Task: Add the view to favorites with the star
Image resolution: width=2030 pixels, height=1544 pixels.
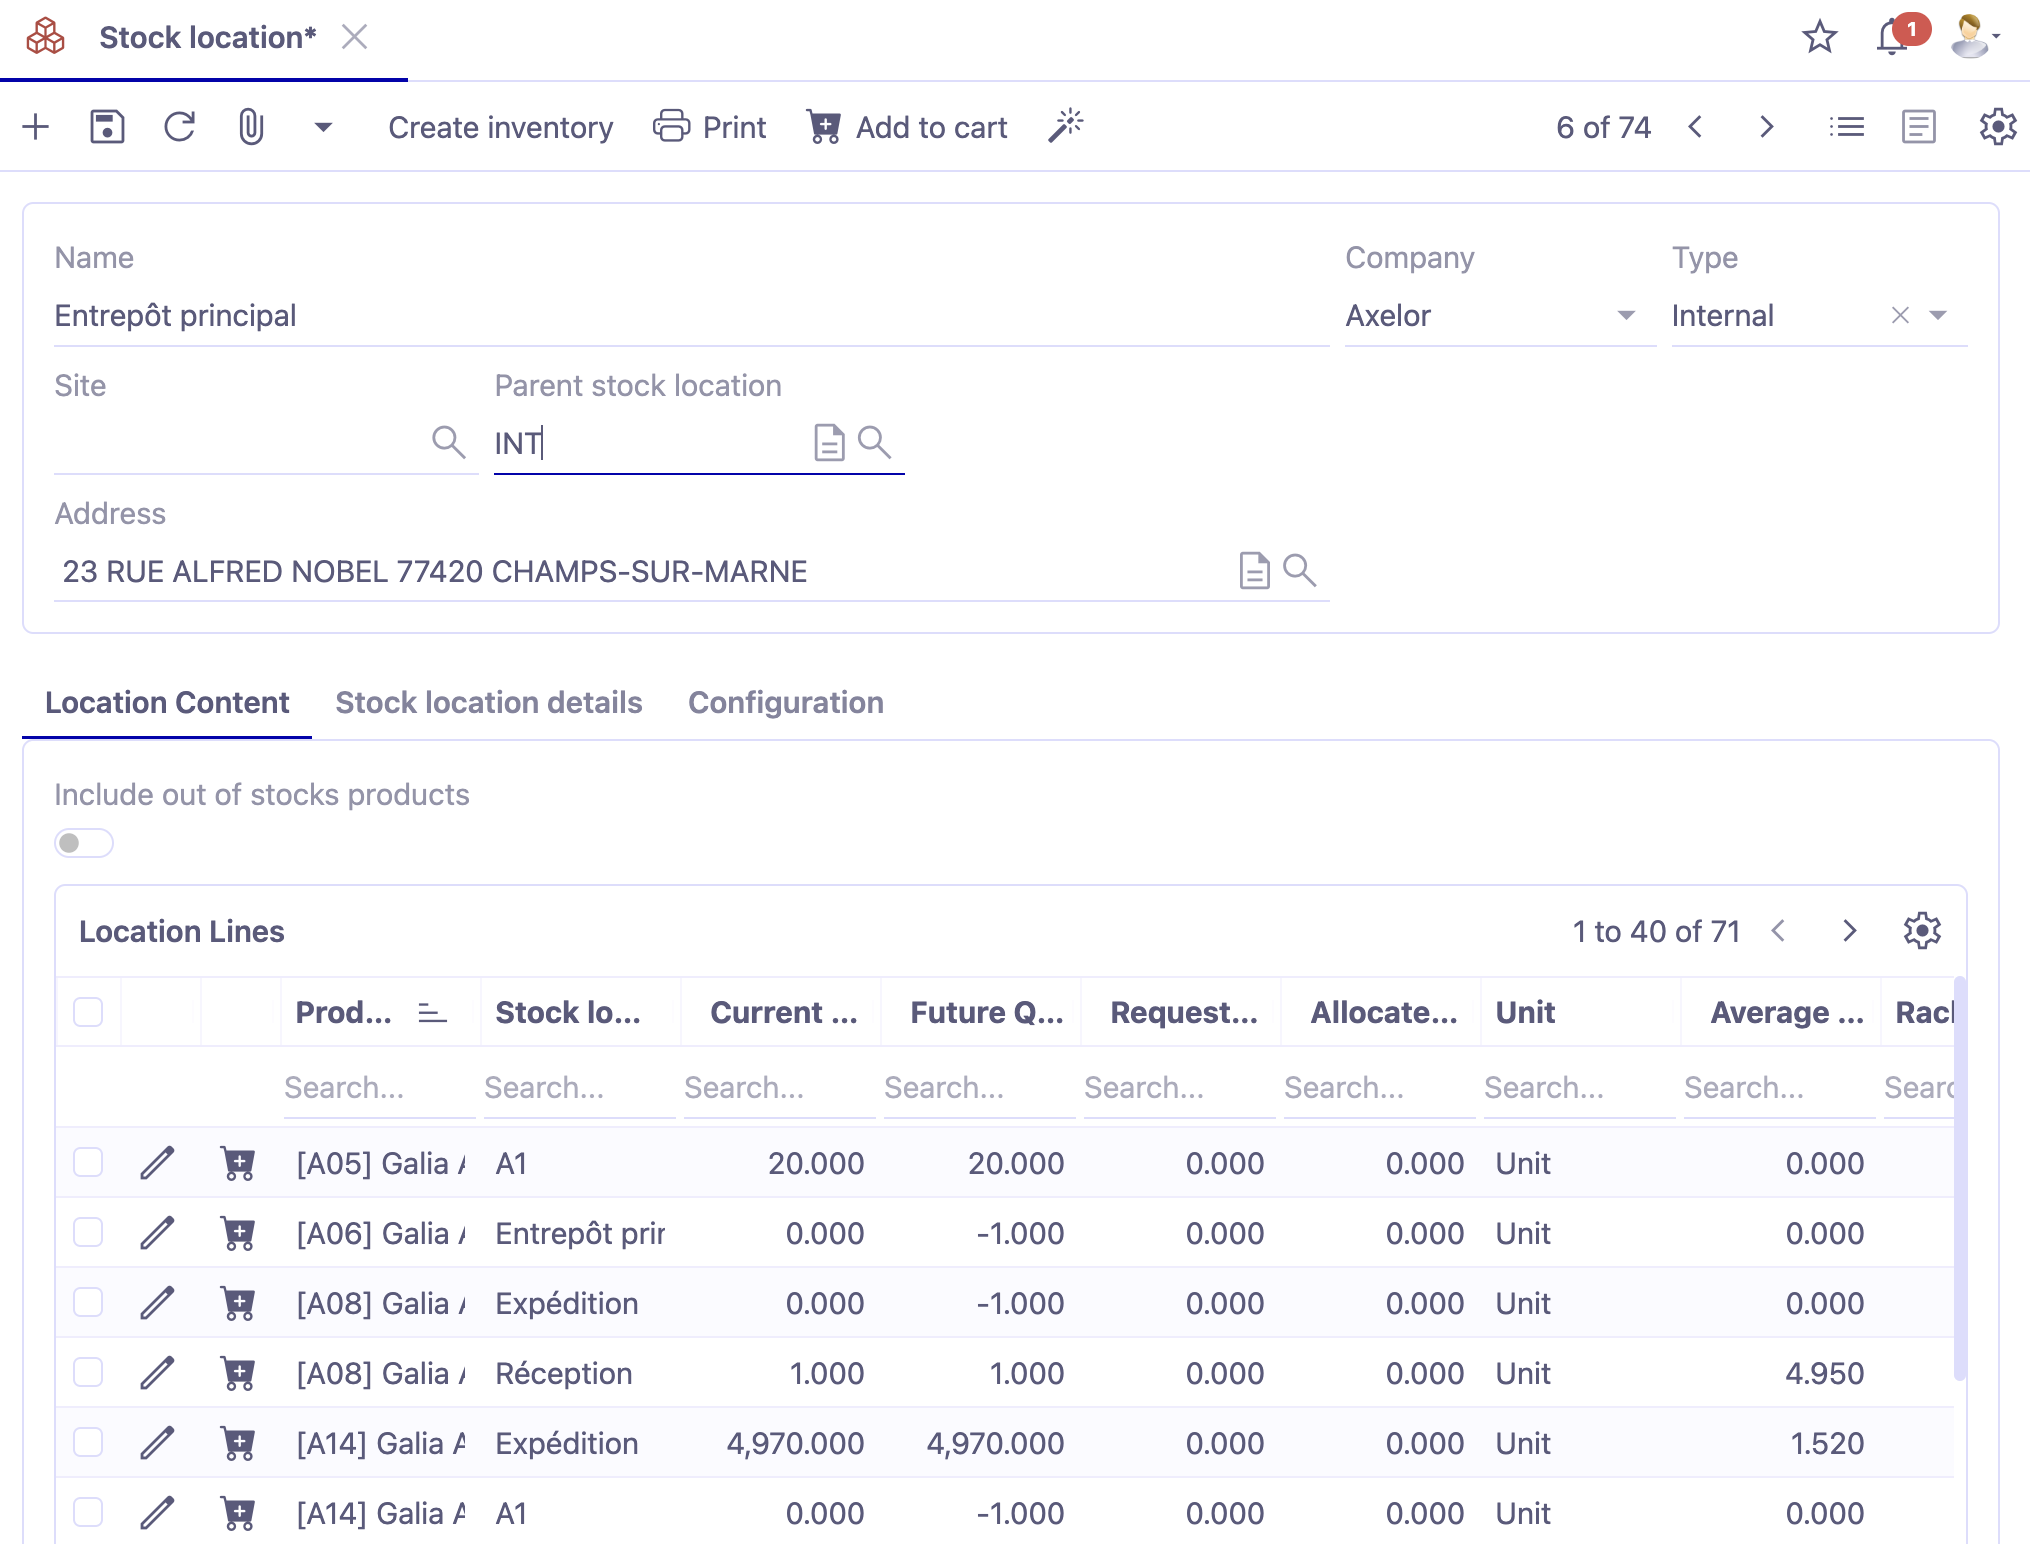Action: pos(1819,37)
